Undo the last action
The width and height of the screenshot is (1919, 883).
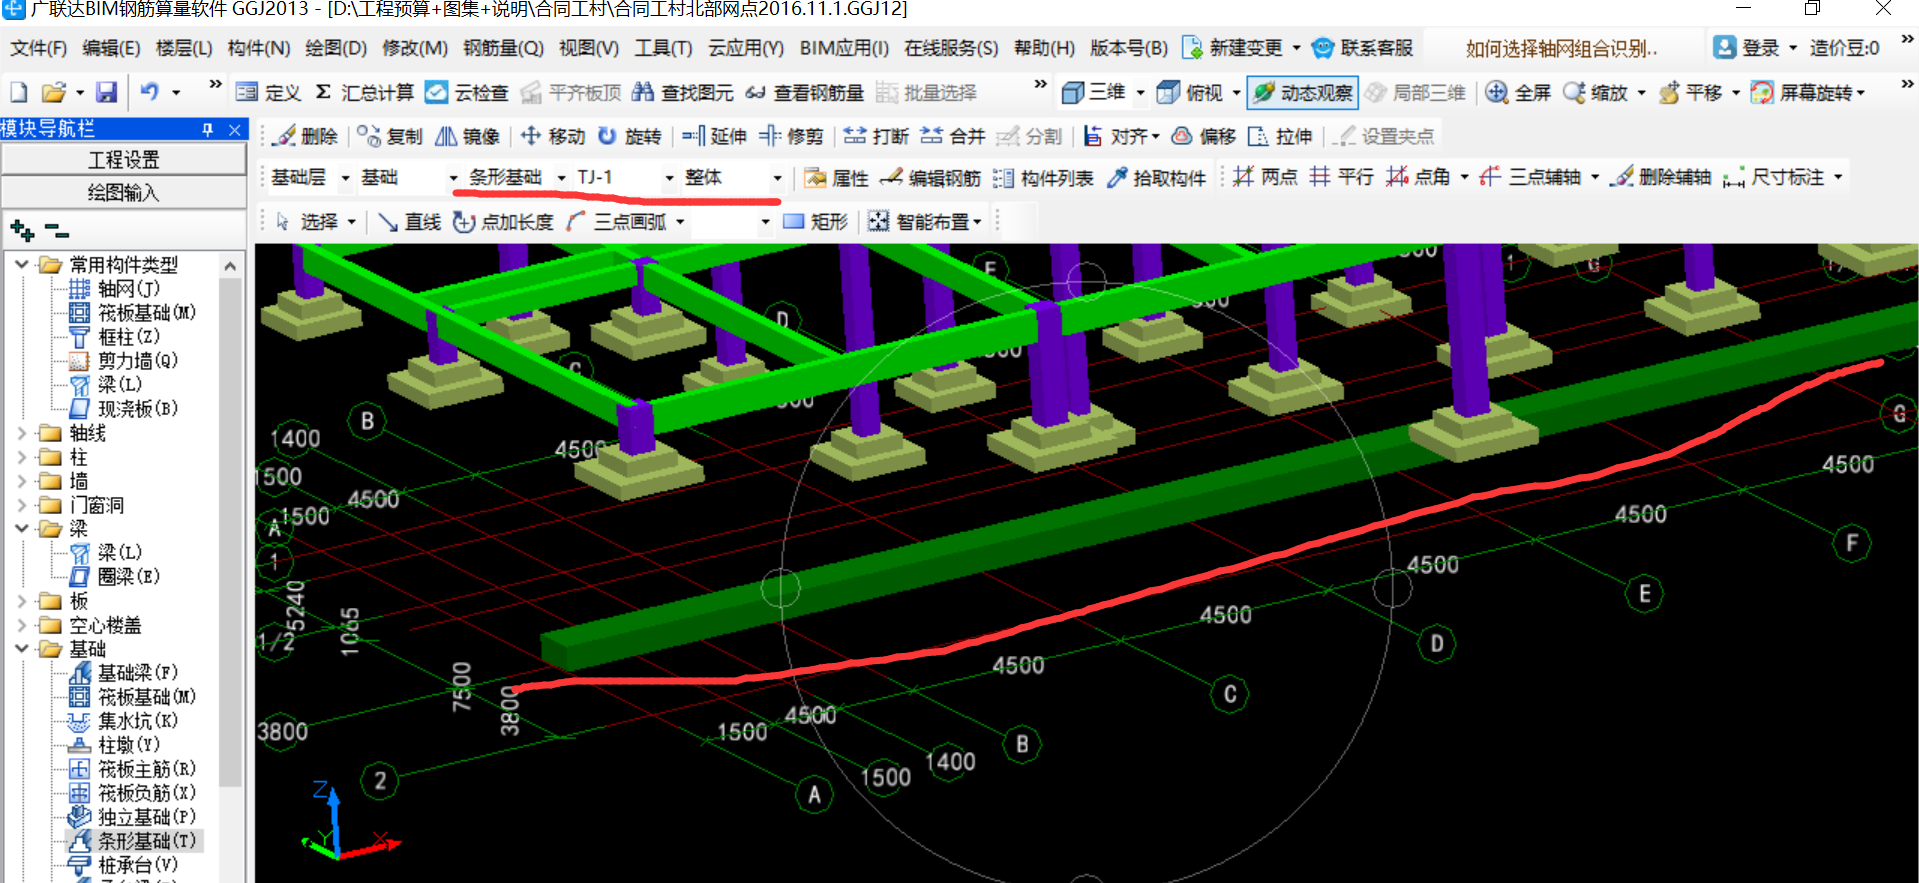(x=149, y=92)
